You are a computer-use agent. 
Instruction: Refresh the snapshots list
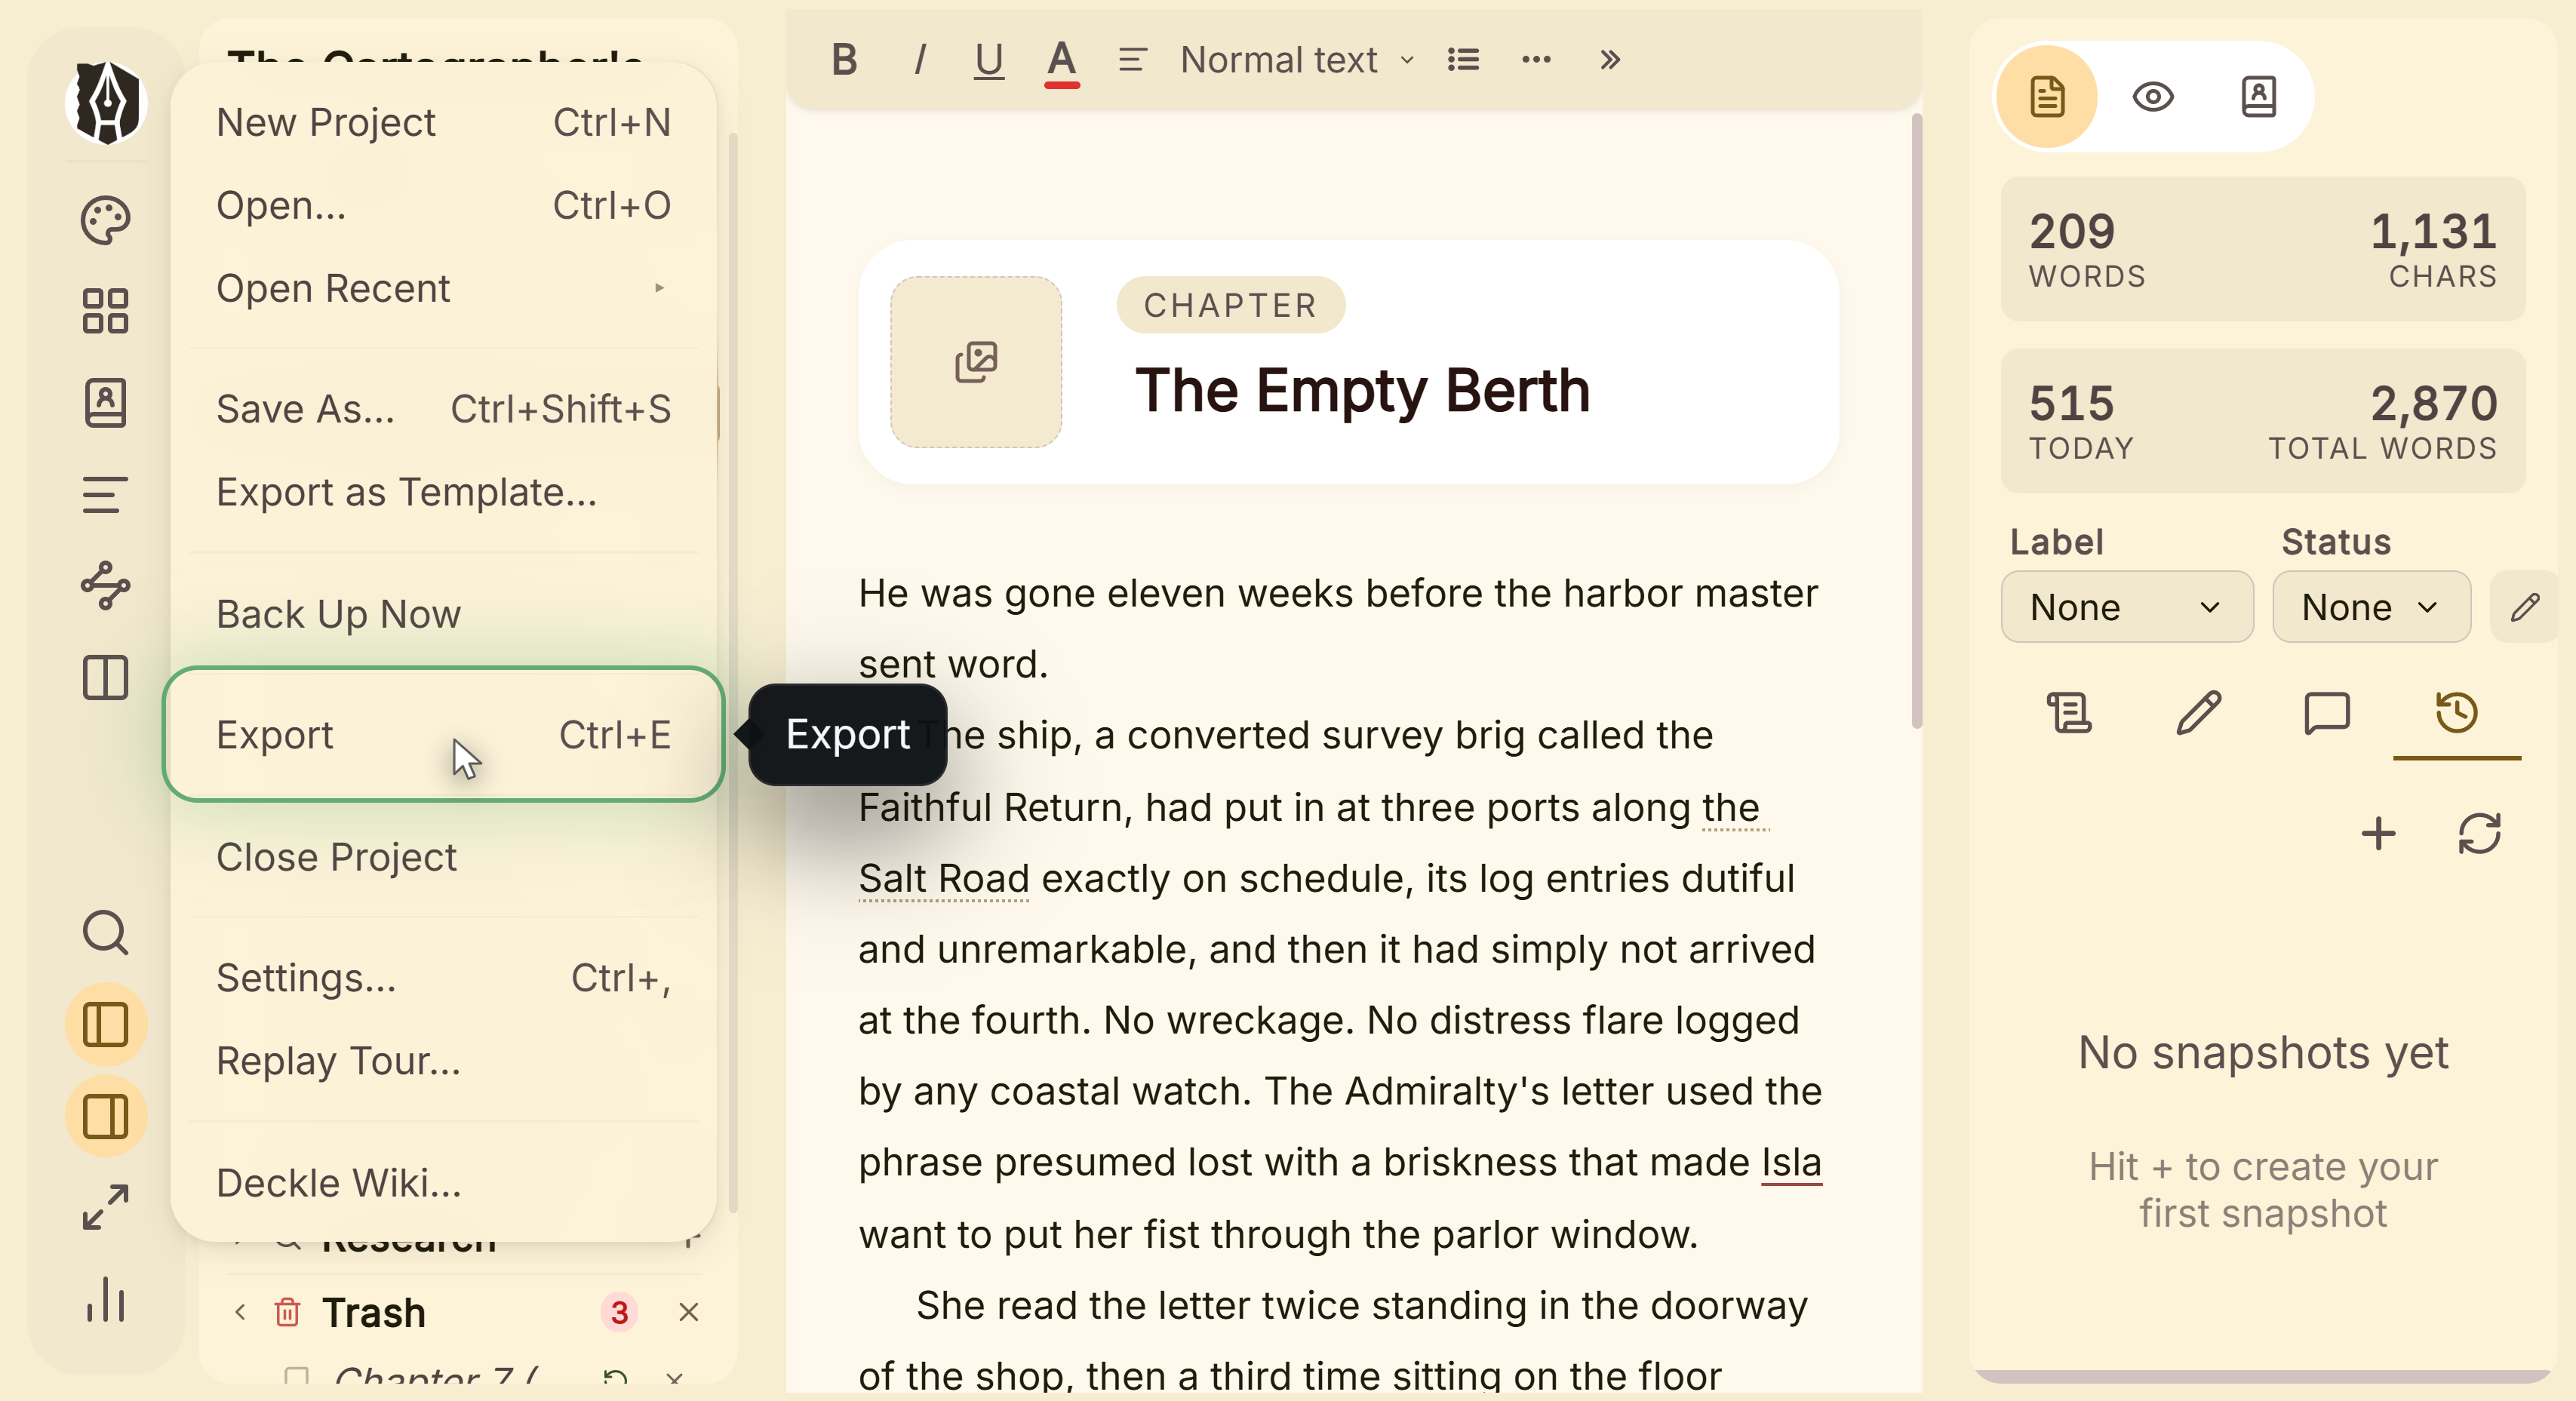(x=2480, y=833)
